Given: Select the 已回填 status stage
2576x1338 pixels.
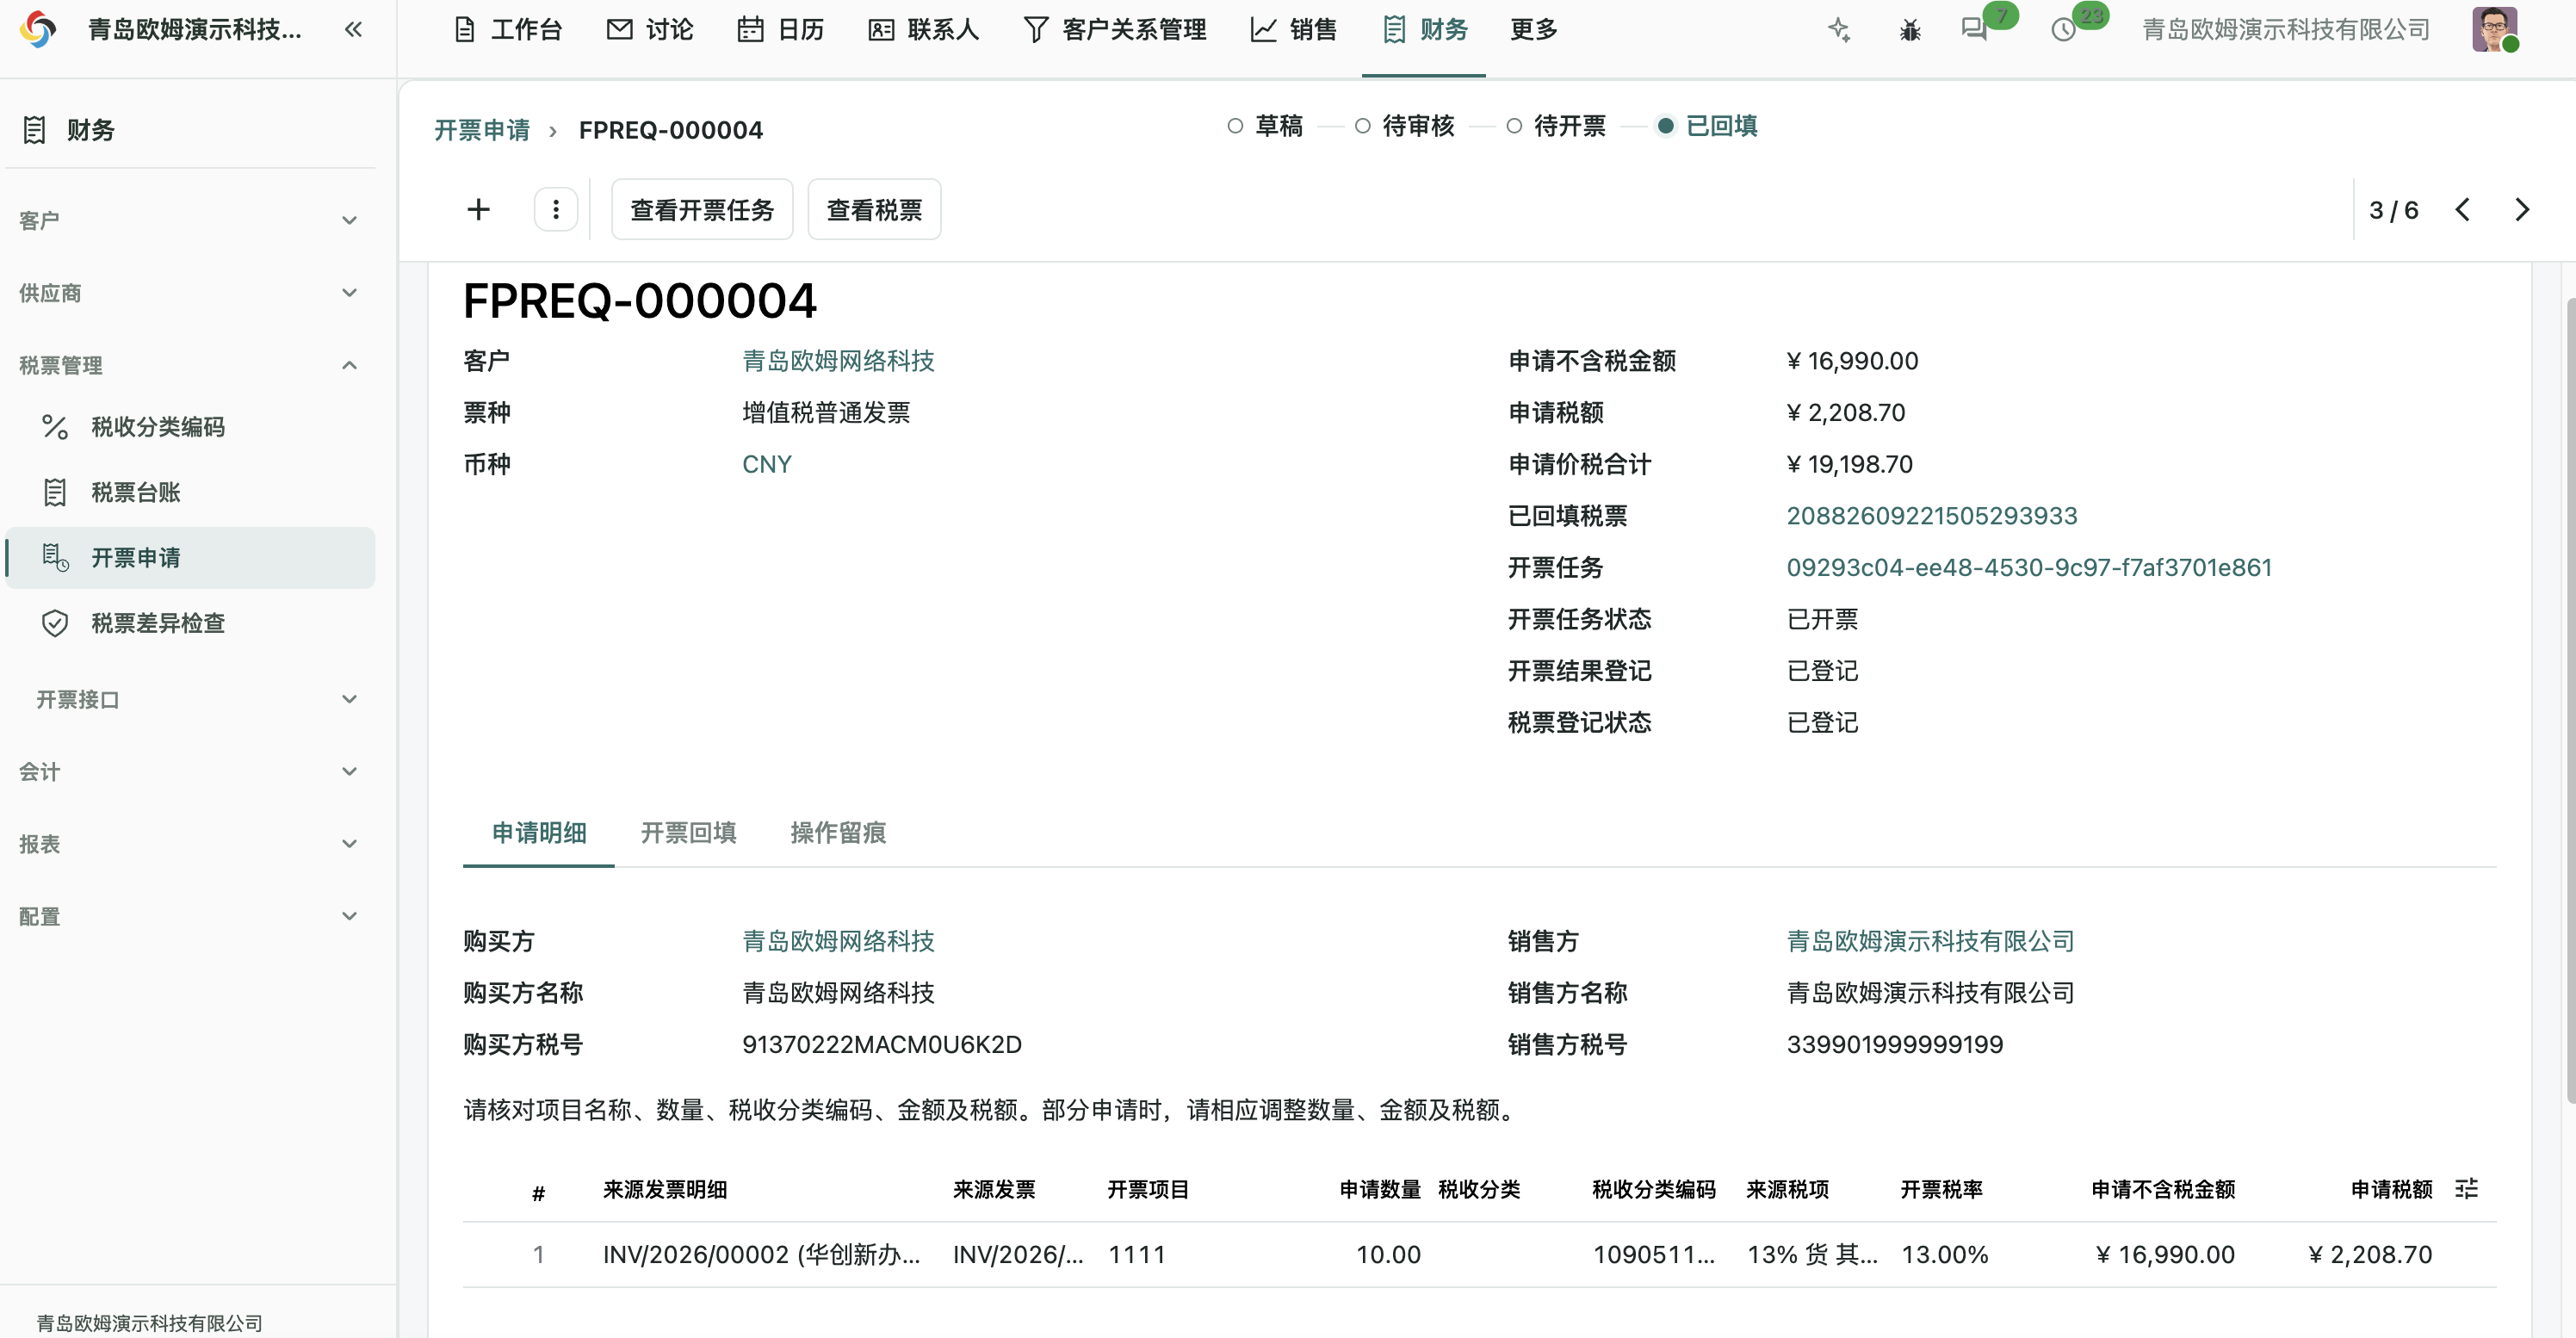Looking at the screenshot, I should (1707, 126).
